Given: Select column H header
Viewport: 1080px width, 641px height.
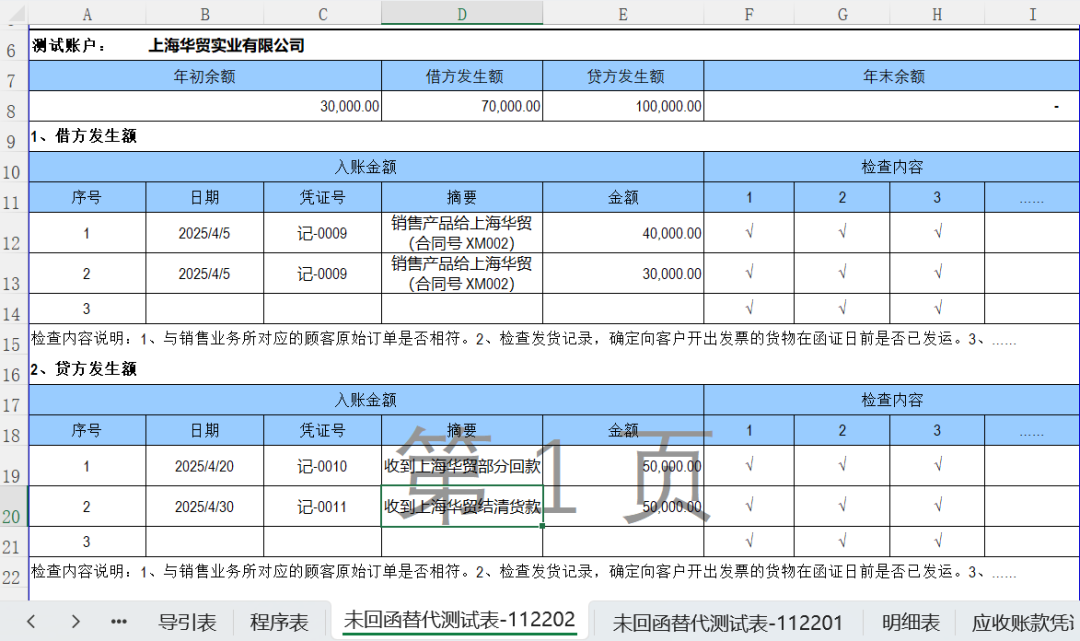Looking at the screenshot, I should (x=937, y=14).
